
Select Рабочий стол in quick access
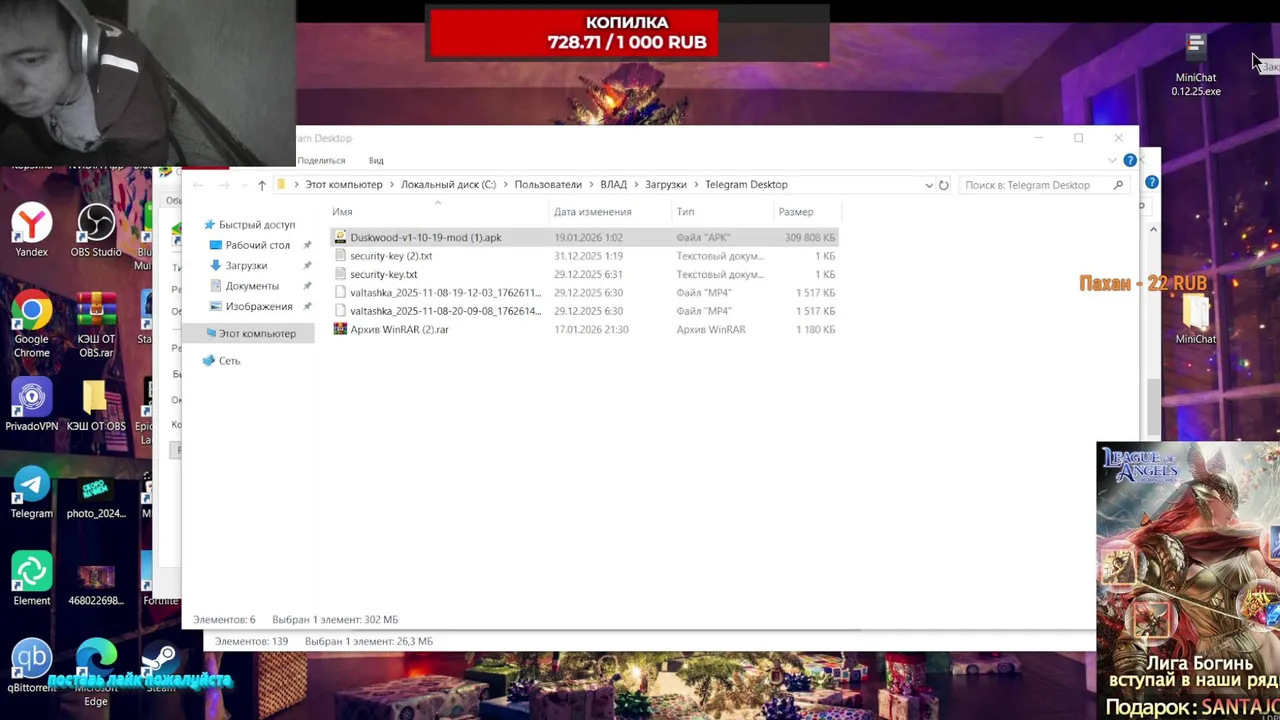coord(258,245)
